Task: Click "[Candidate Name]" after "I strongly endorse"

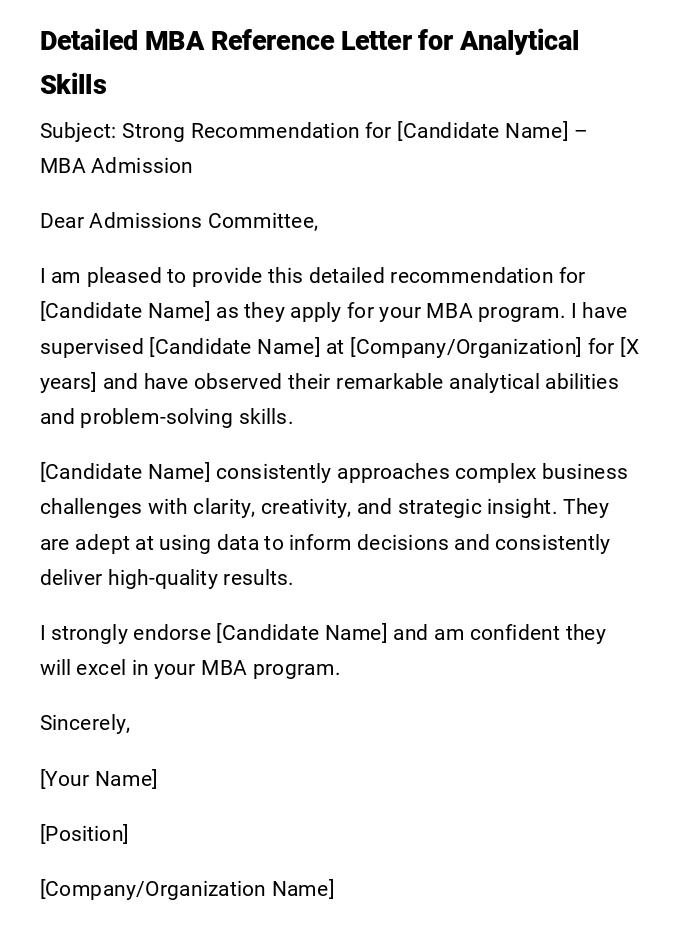Action: (x=301, y=633)
